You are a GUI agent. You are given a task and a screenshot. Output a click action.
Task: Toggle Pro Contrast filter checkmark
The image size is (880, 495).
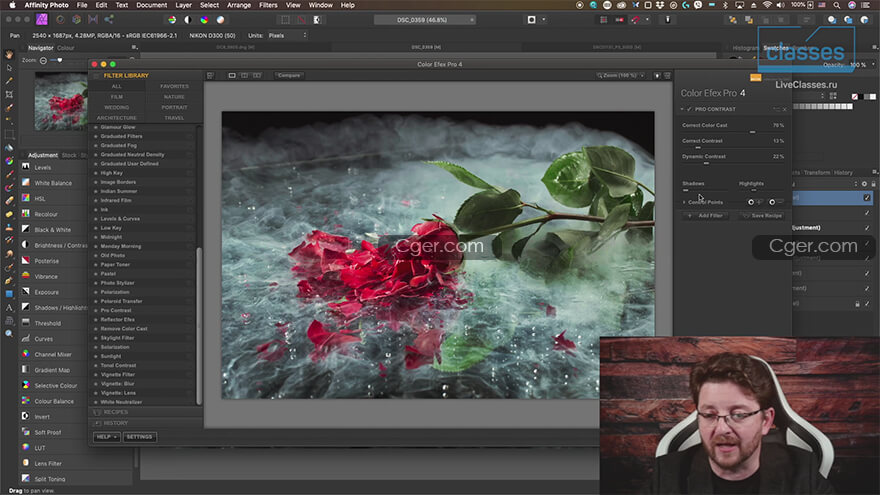689,109
